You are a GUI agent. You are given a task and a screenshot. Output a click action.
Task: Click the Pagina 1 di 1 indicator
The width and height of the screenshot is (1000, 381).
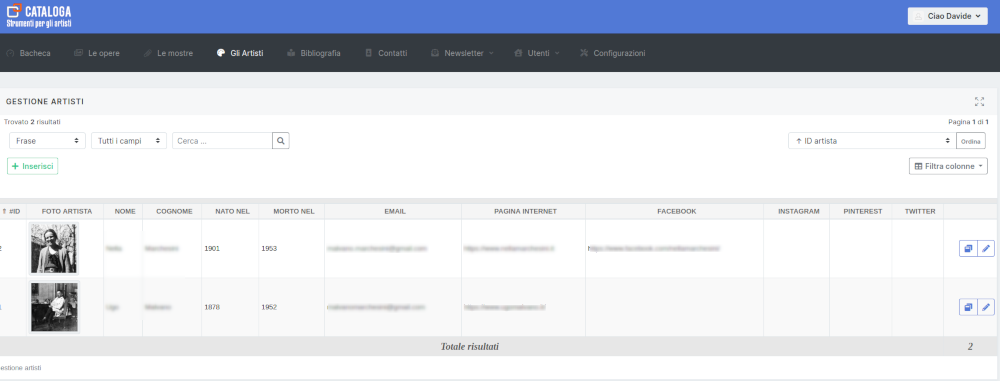968,122
